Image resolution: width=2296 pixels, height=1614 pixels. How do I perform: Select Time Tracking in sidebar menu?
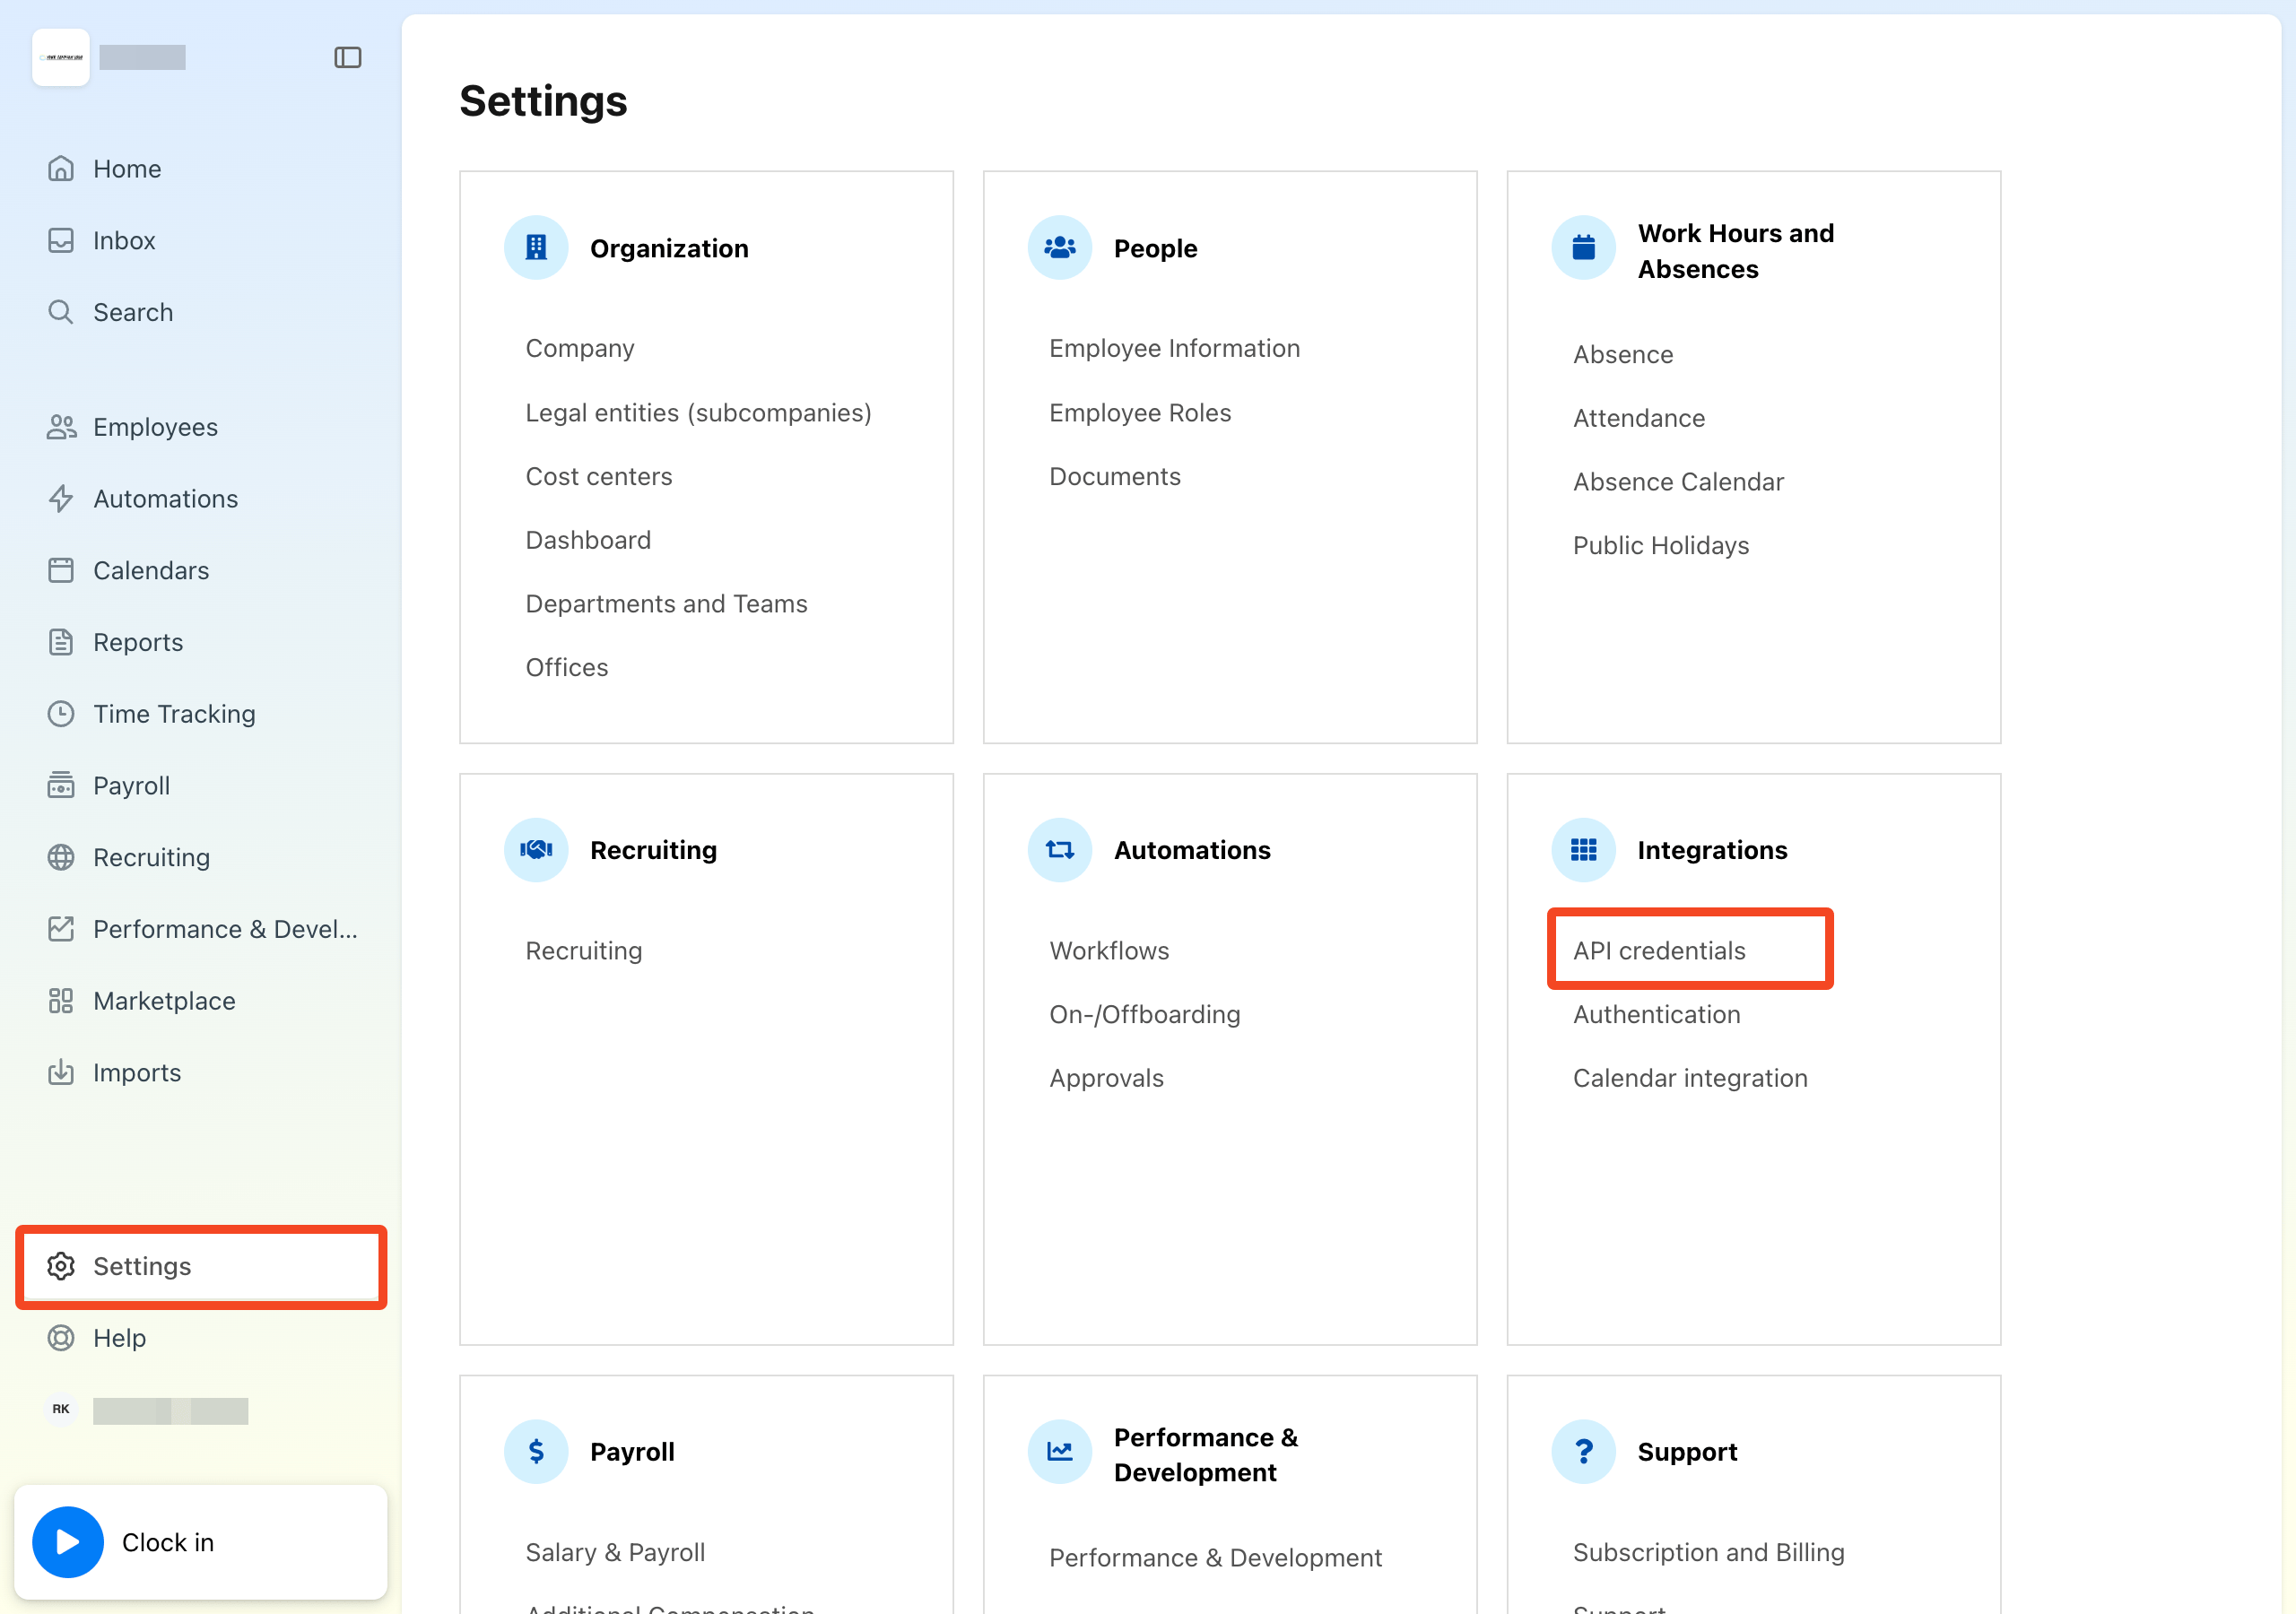174,714
